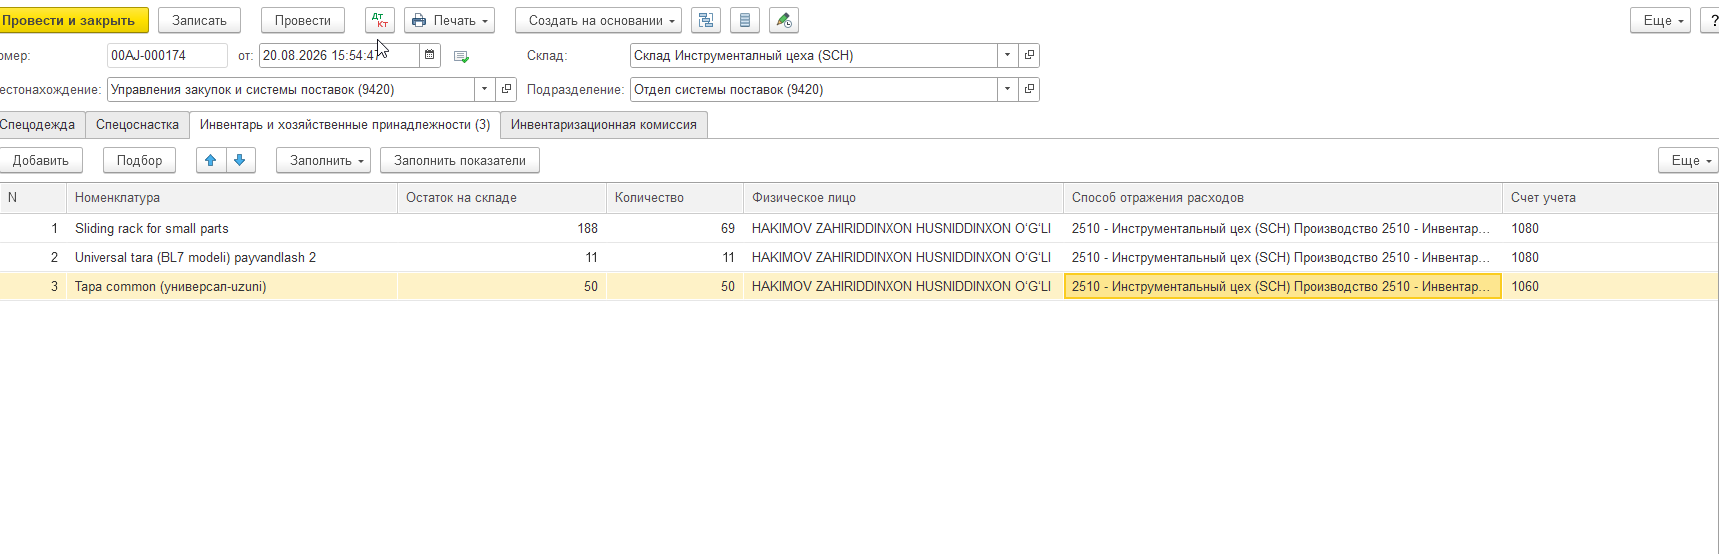Click the Местонахождение input field

tap(291, 89)
